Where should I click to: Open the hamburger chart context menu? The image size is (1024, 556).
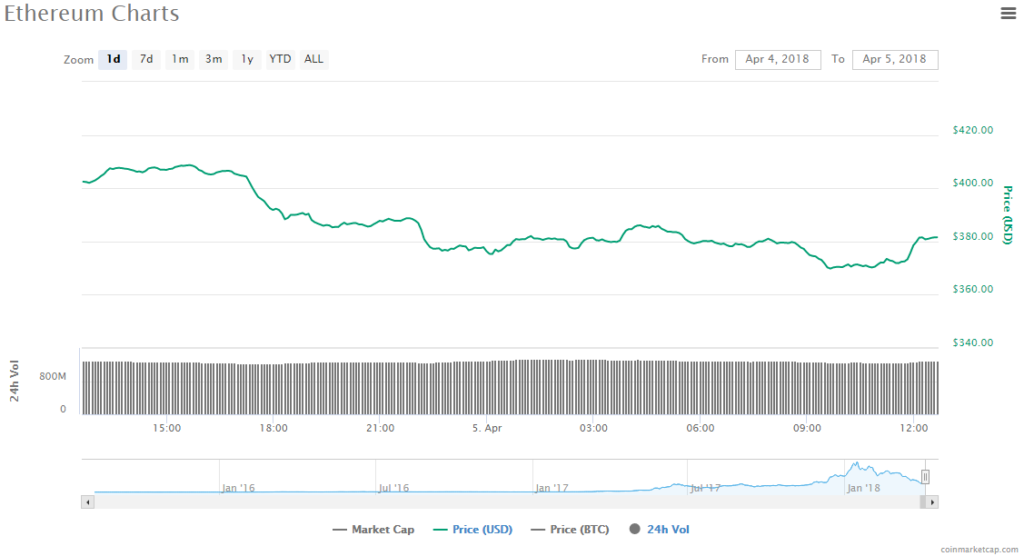click(x=1008, y=13)
